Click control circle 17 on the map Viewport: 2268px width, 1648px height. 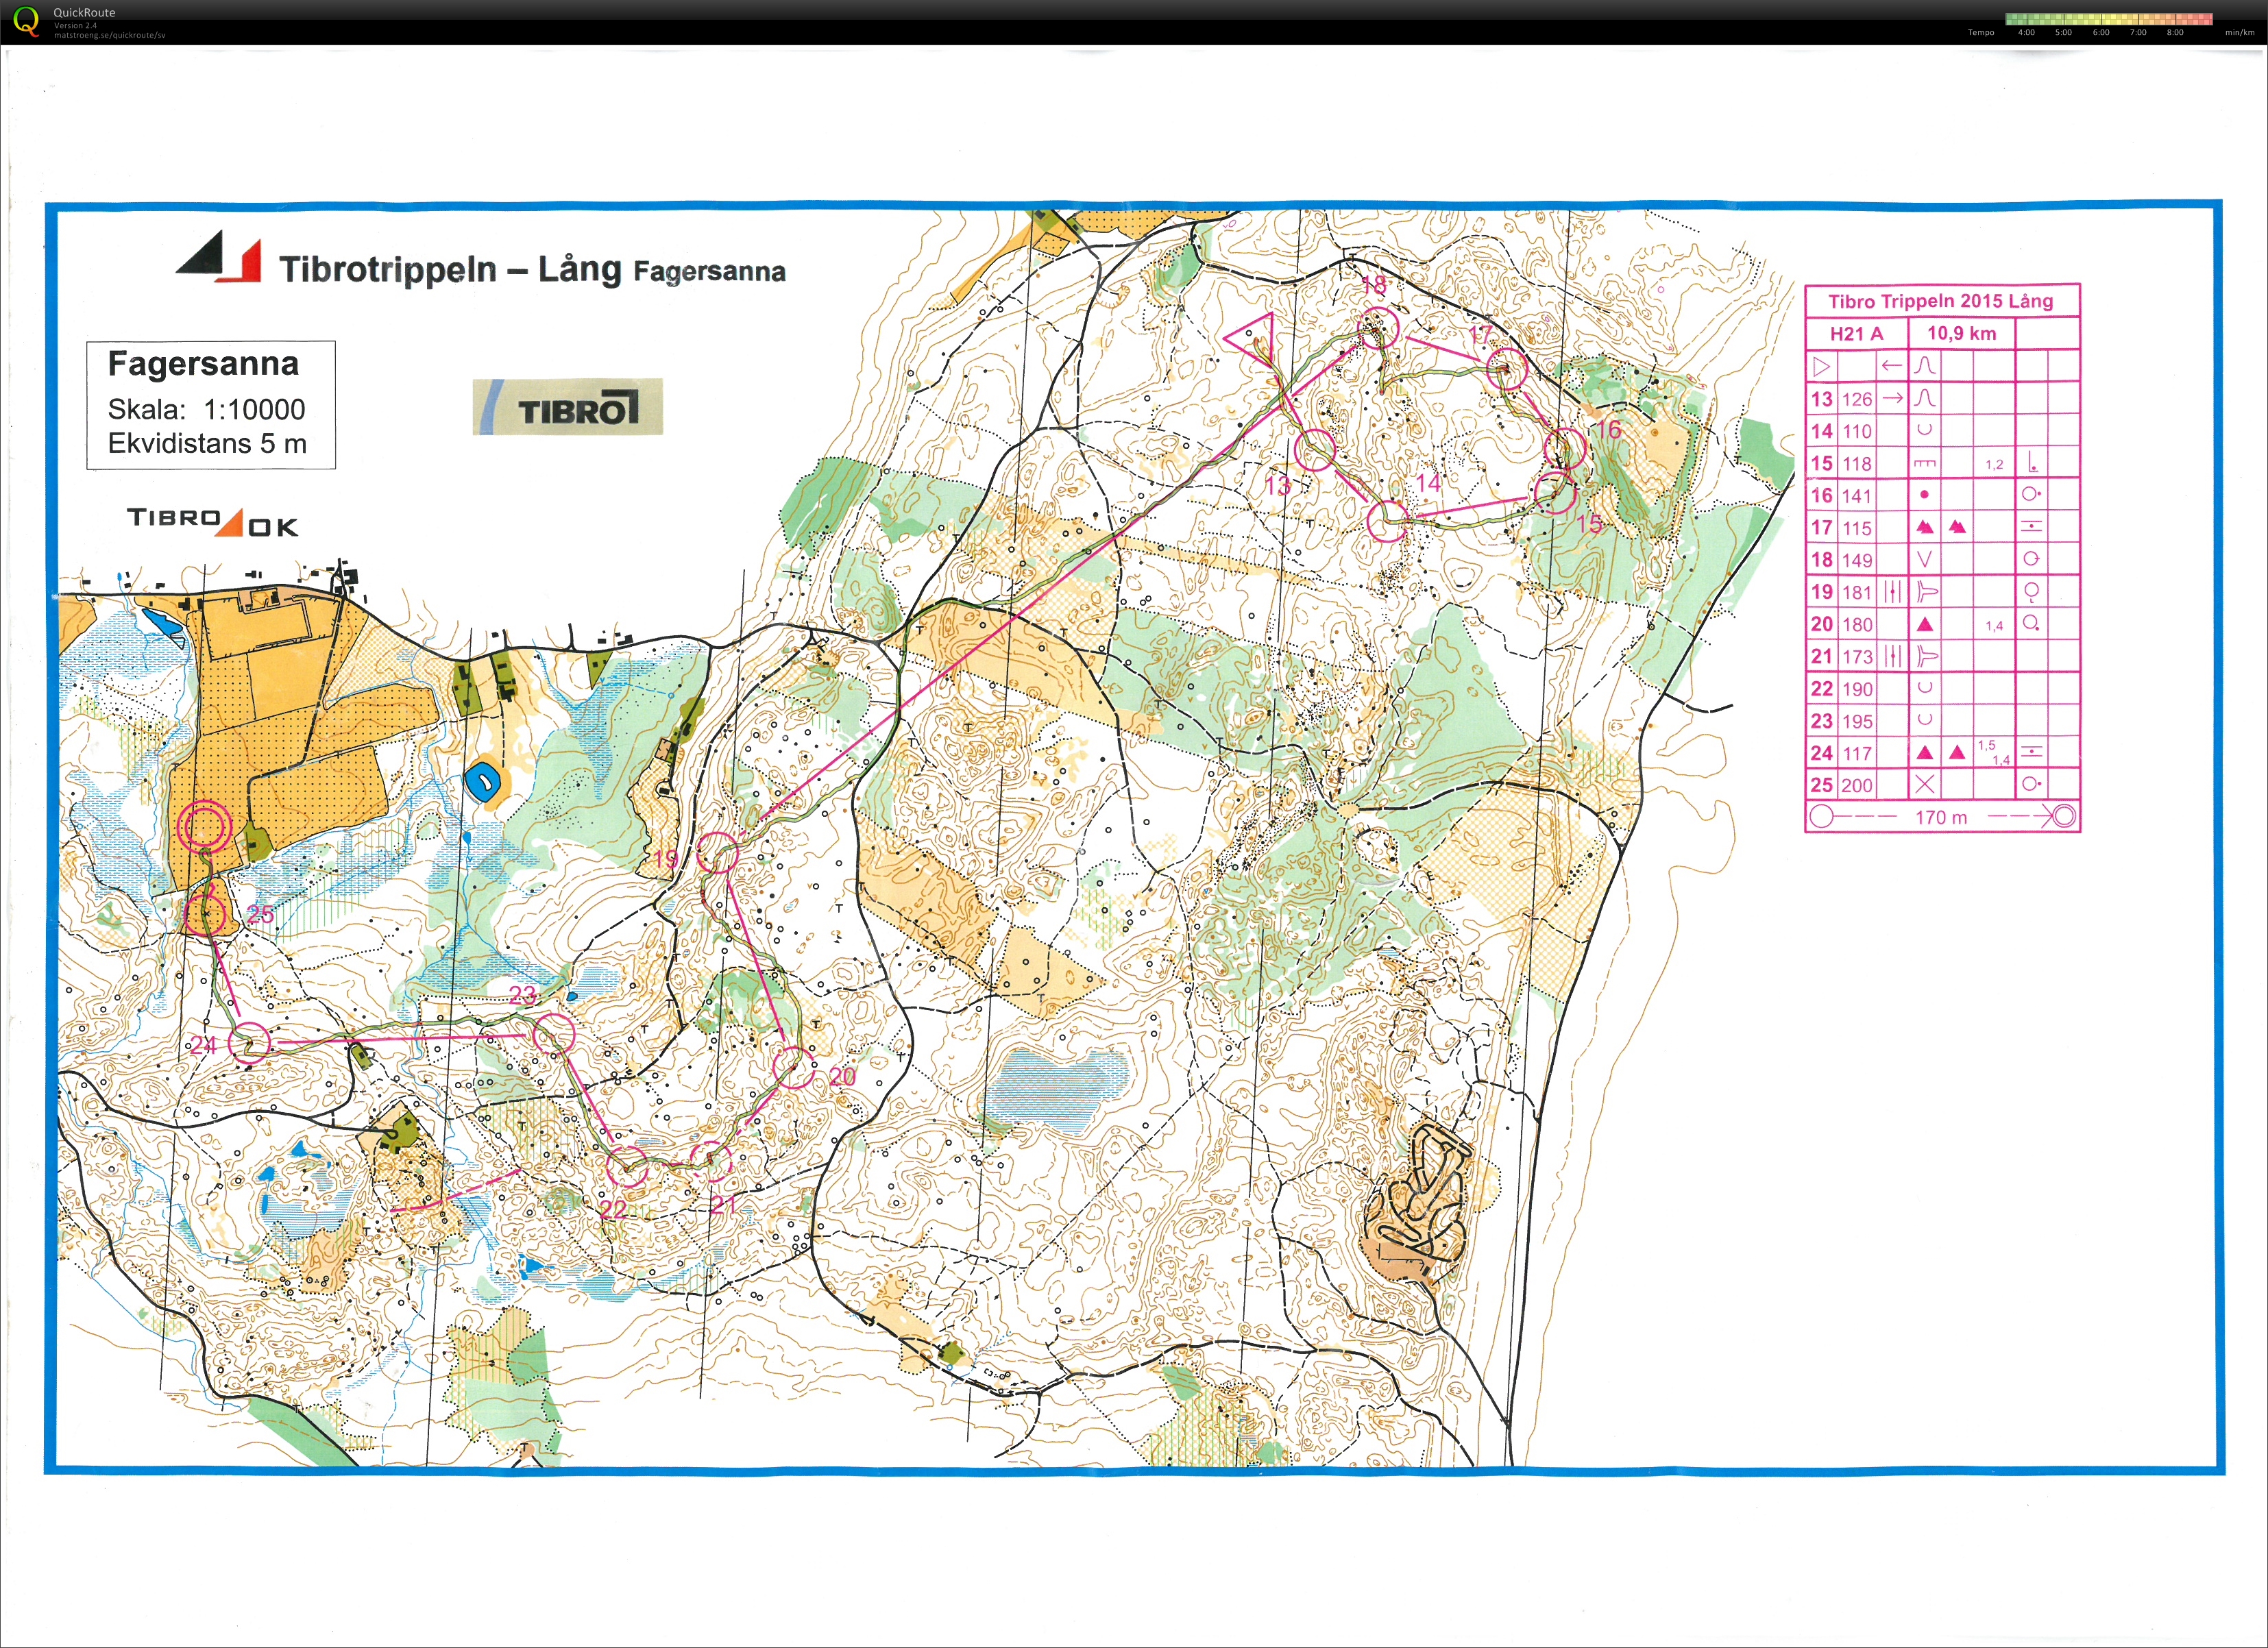point(1506,369)
